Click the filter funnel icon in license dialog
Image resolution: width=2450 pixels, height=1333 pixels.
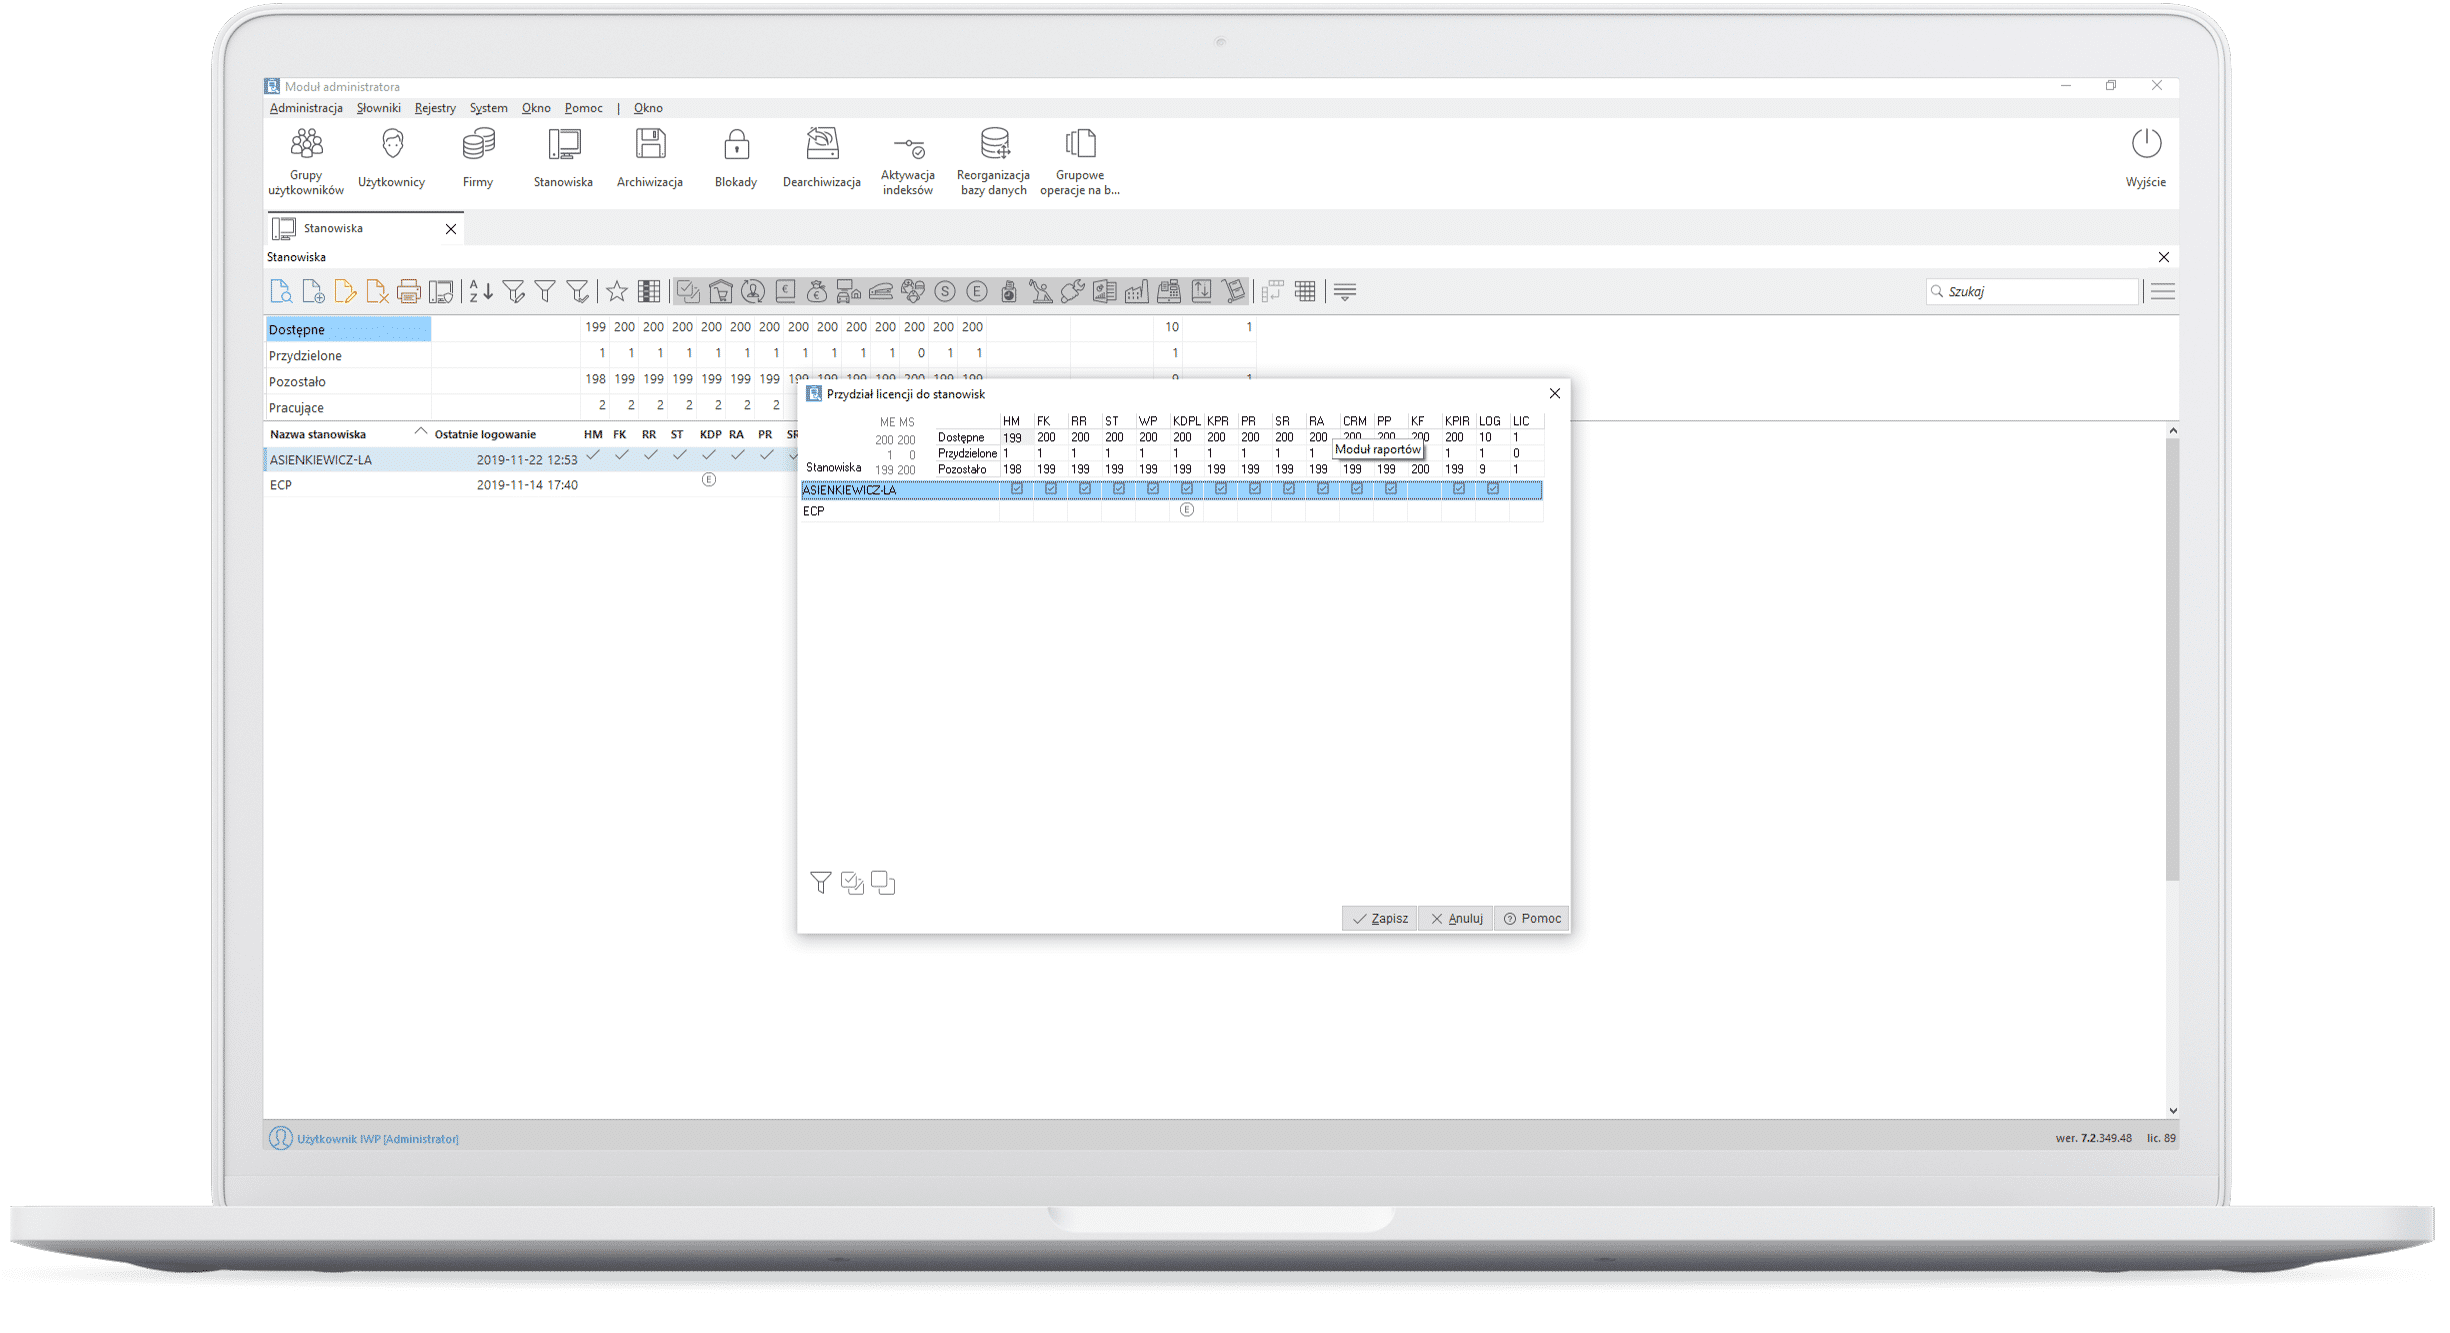pos(820,882)
